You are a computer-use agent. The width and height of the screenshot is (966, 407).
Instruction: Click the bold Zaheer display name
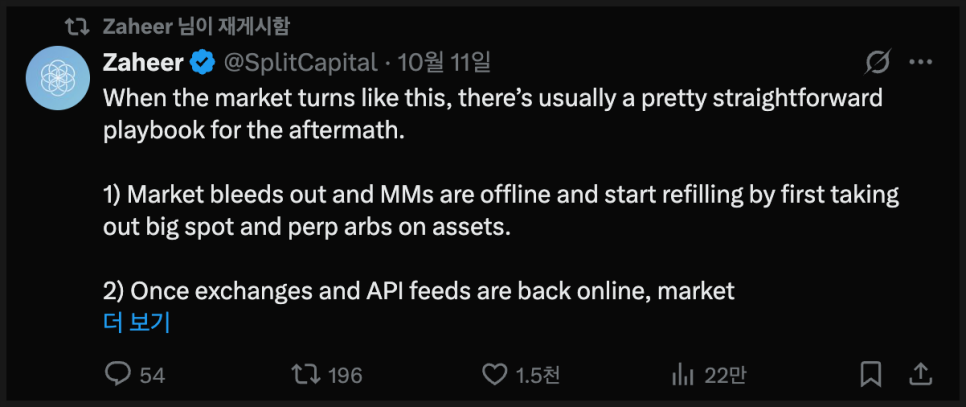click(x=143, y=63)
